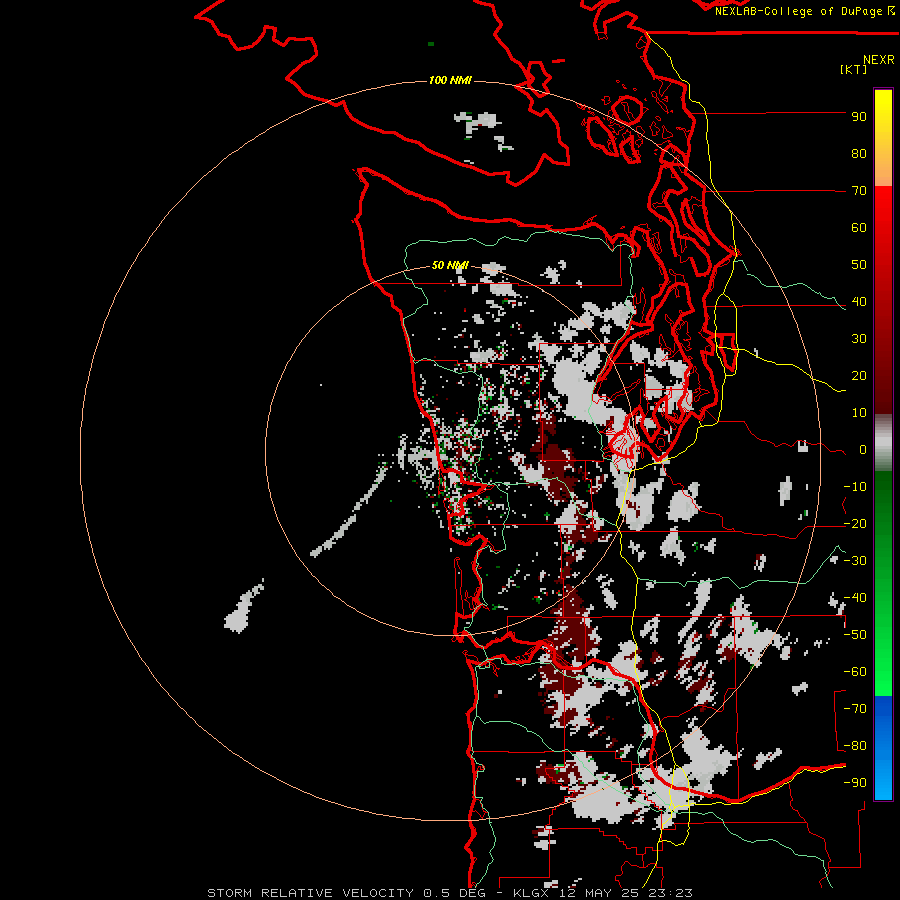Viewport: 900px width, 900px height.
Task: Click the 40 knot scale label
Action: pos(859,302)
